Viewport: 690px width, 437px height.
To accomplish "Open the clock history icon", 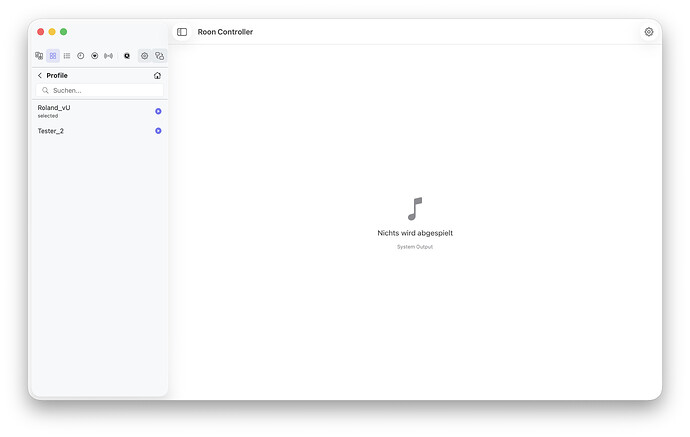I will click(81, 56).
